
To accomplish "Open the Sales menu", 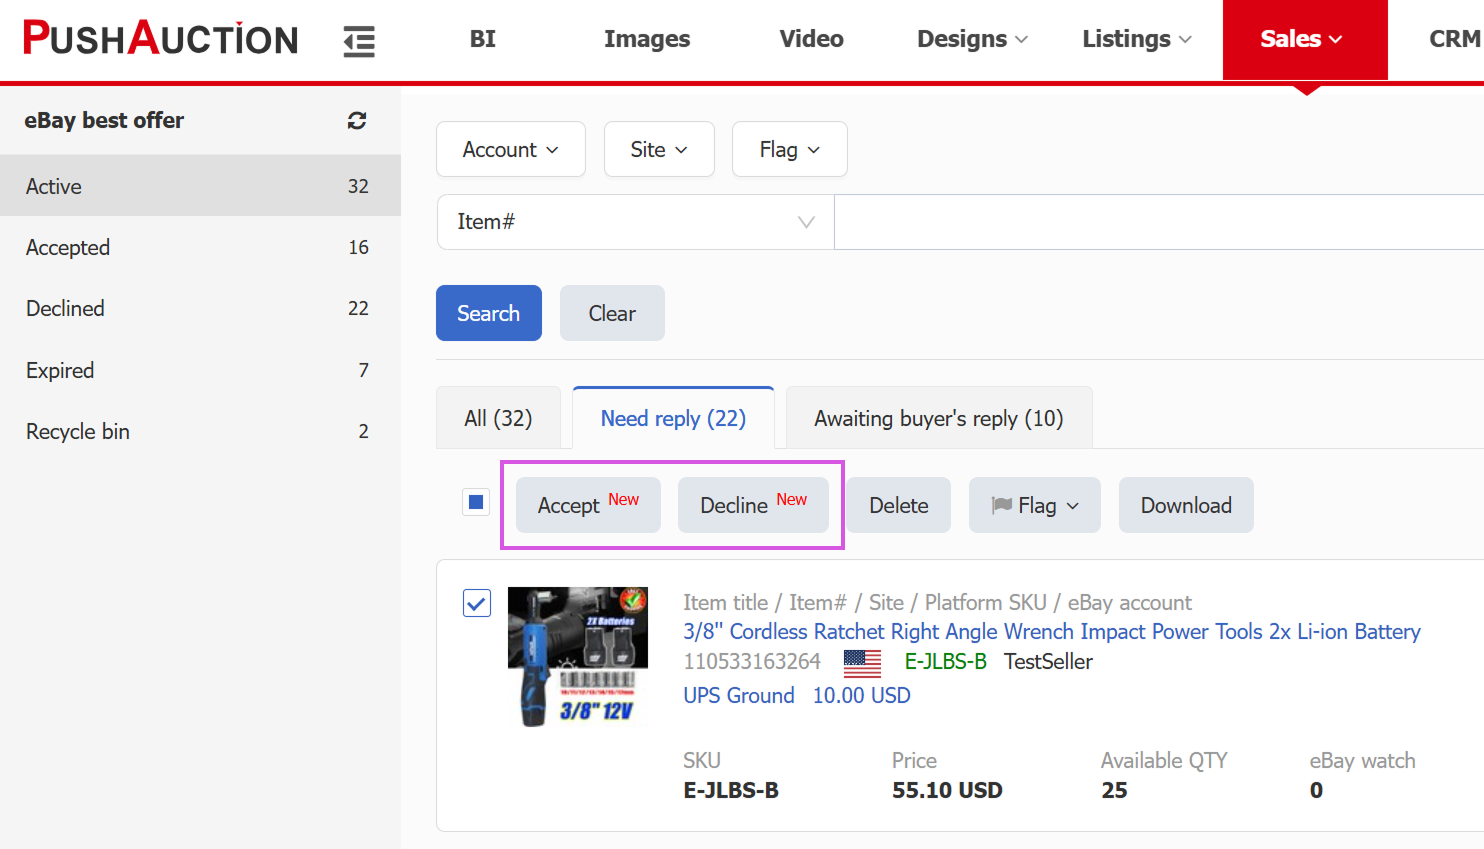I will 1303,40.
